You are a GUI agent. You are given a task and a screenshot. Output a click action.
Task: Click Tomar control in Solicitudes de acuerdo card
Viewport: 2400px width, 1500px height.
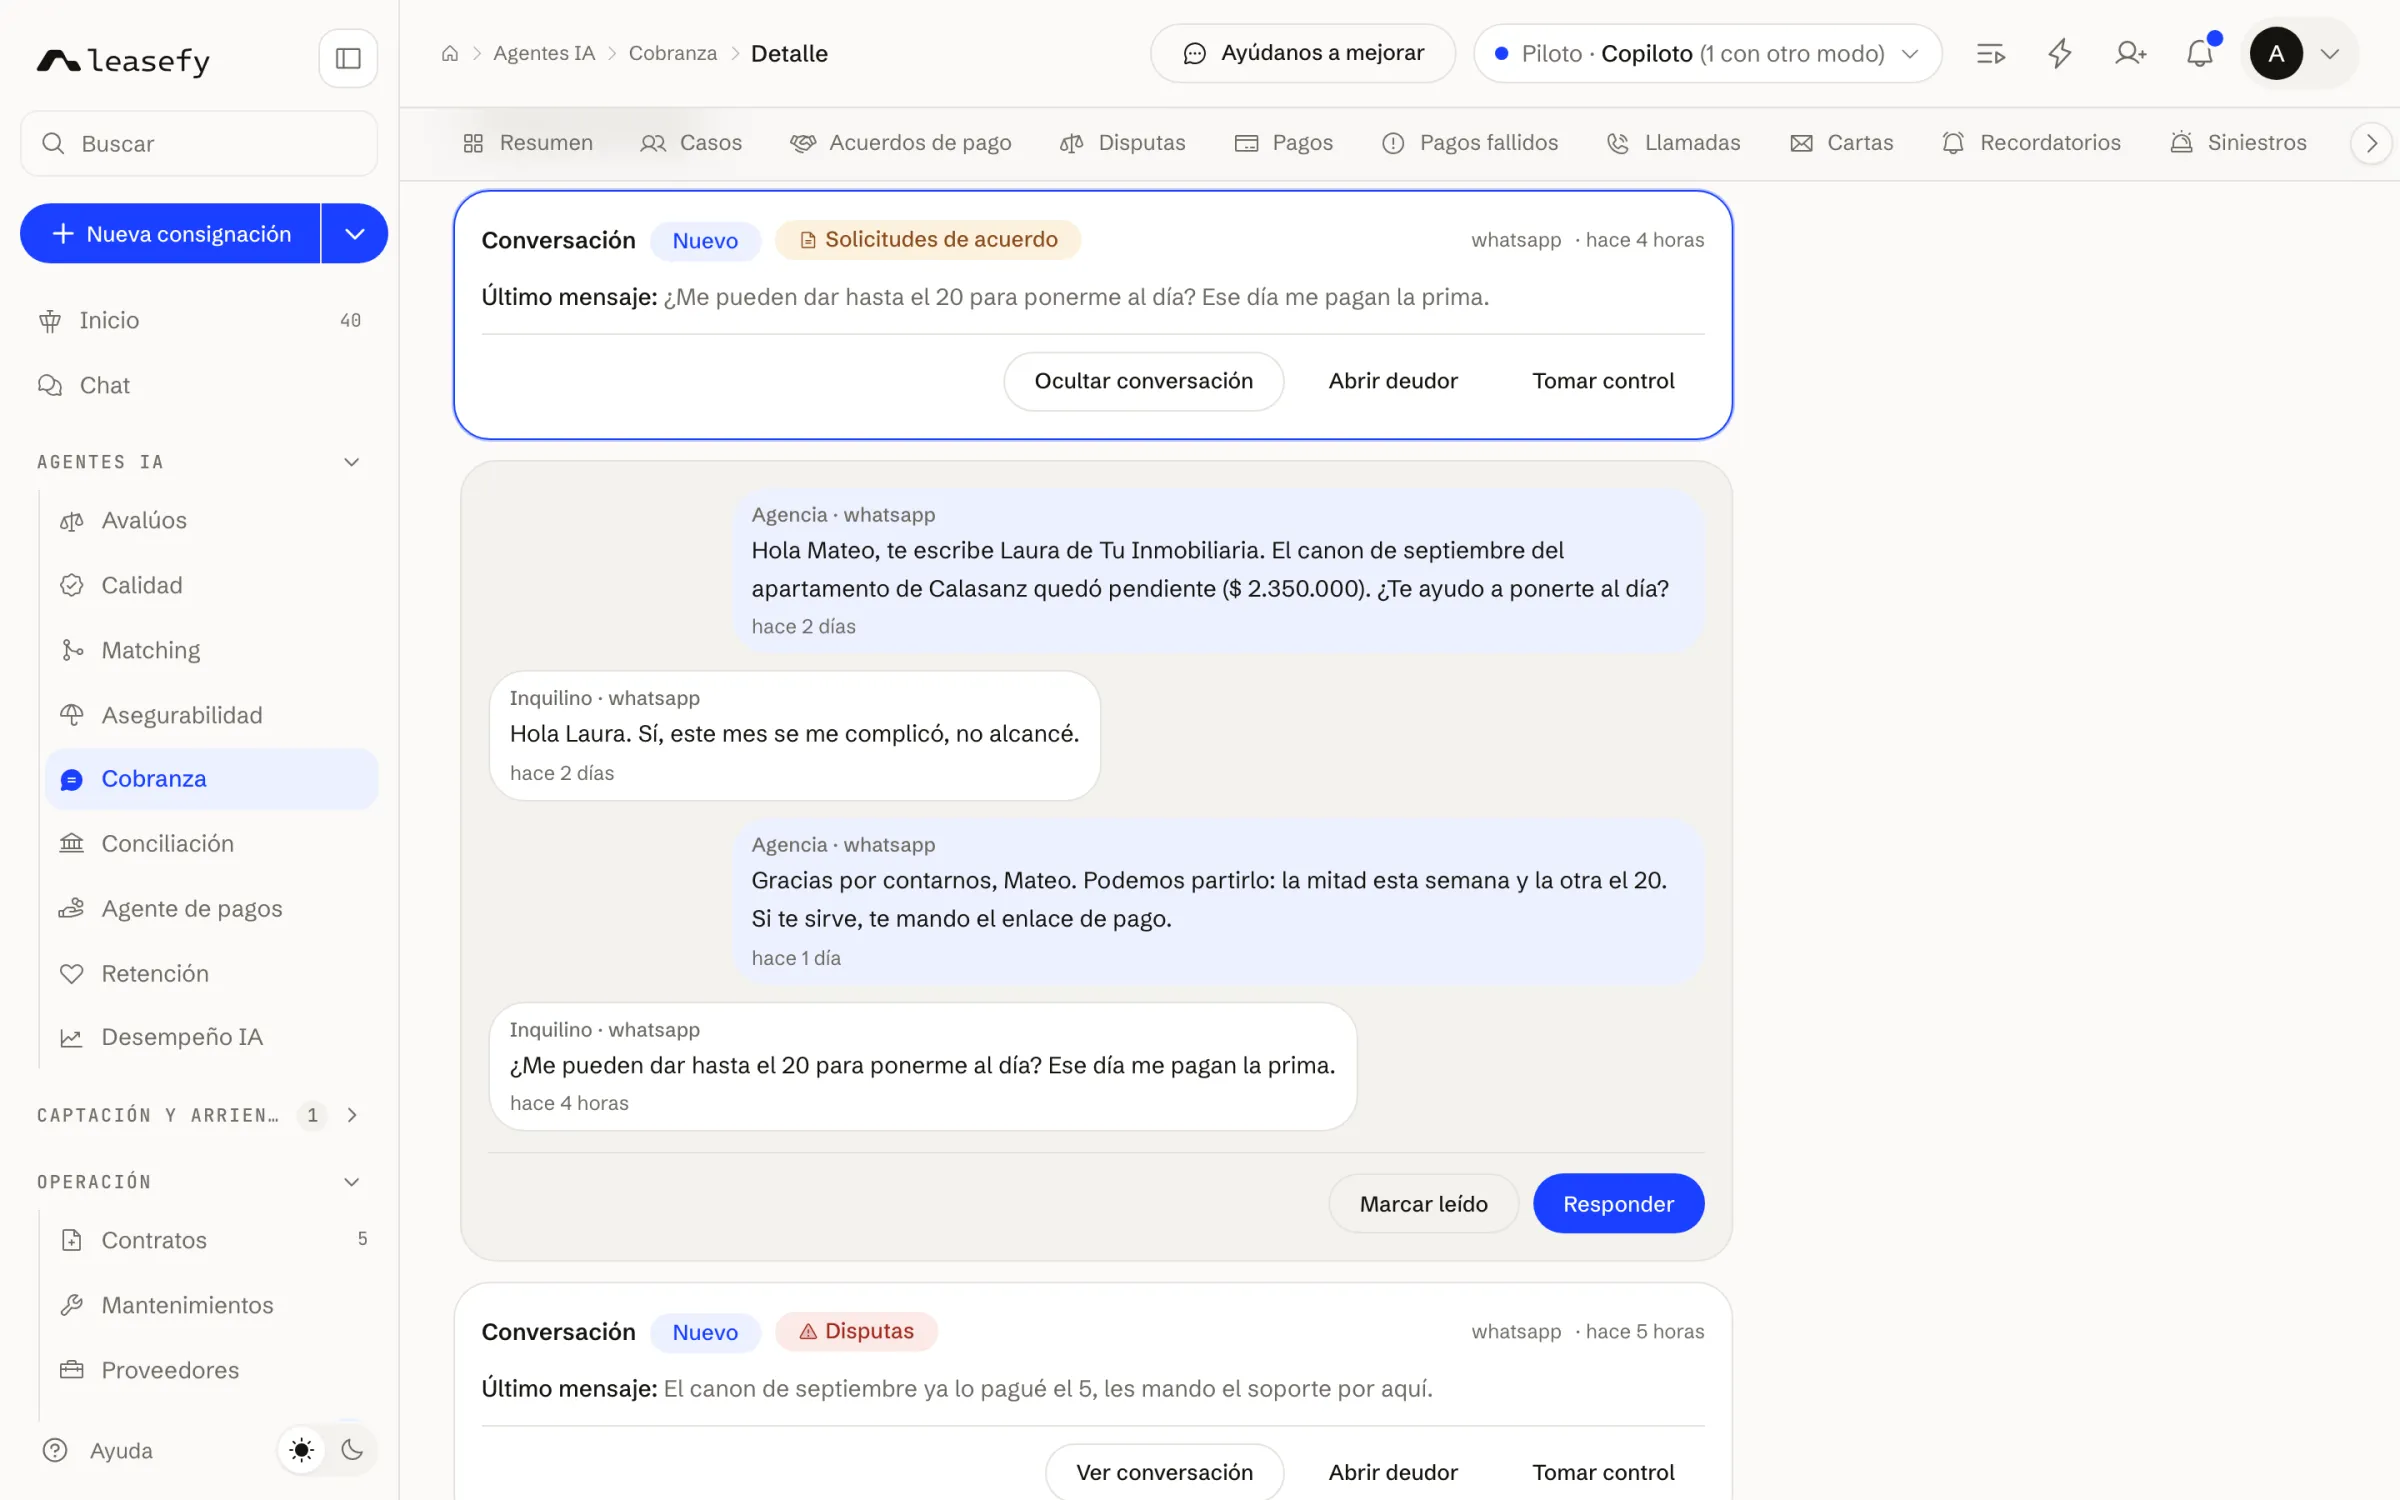click(x=1603, y=381)
